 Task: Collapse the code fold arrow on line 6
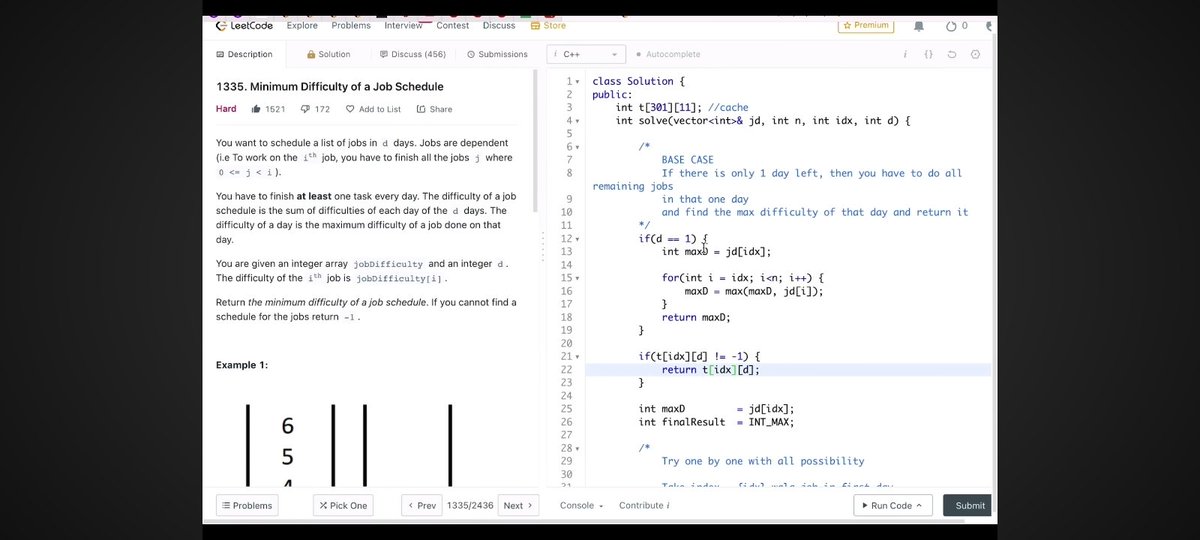tap(577, 147)
